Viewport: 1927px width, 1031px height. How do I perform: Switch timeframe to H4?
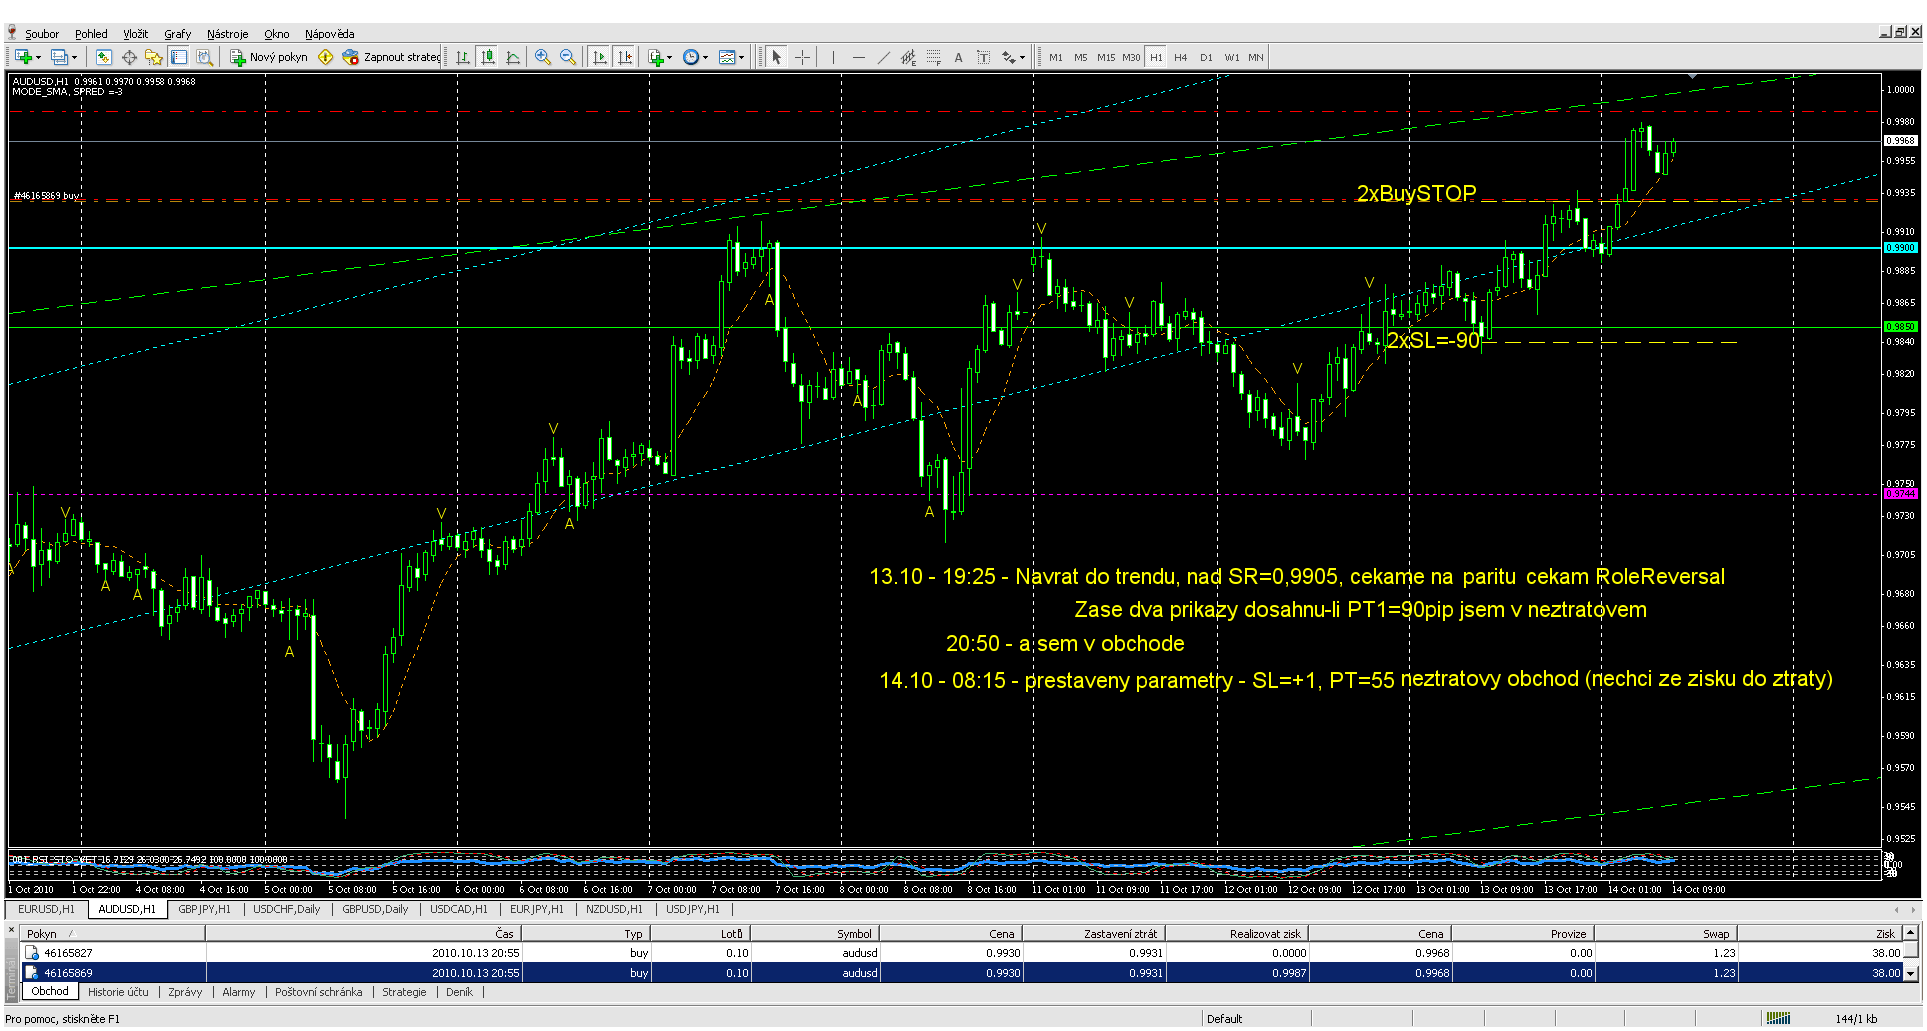1181,57
